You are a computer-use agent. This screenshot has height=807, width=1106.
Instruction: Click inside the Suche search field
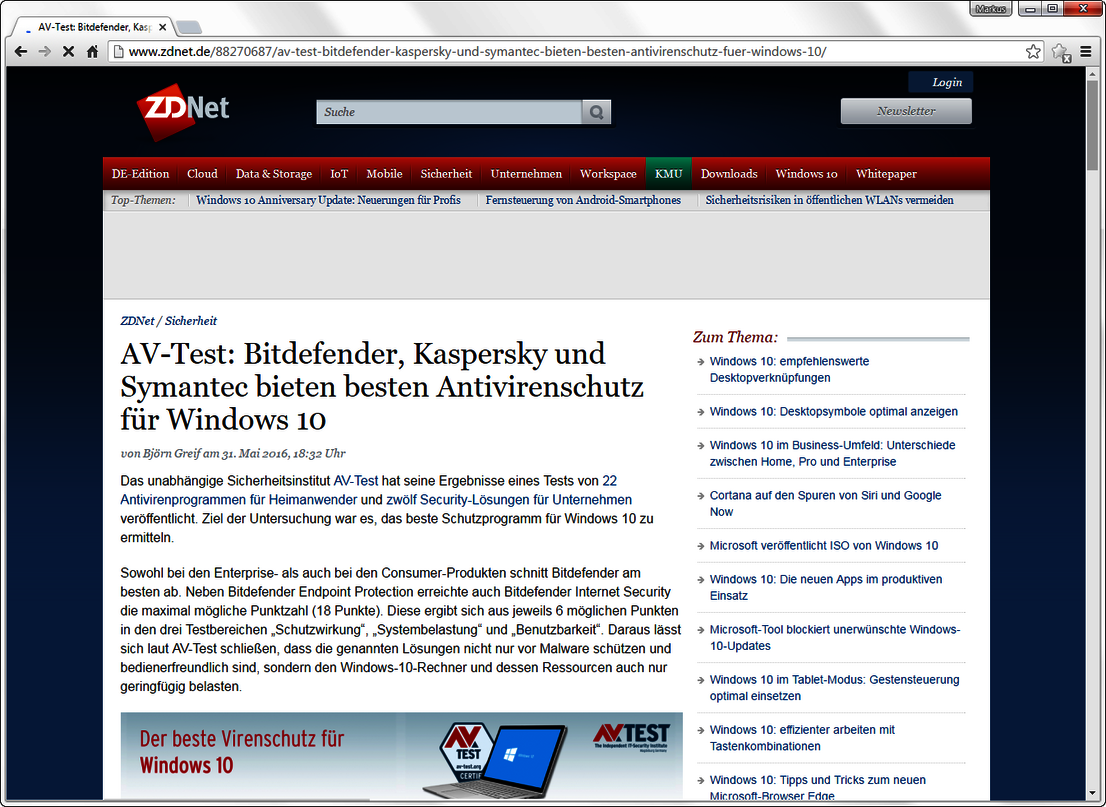[445, 112]
